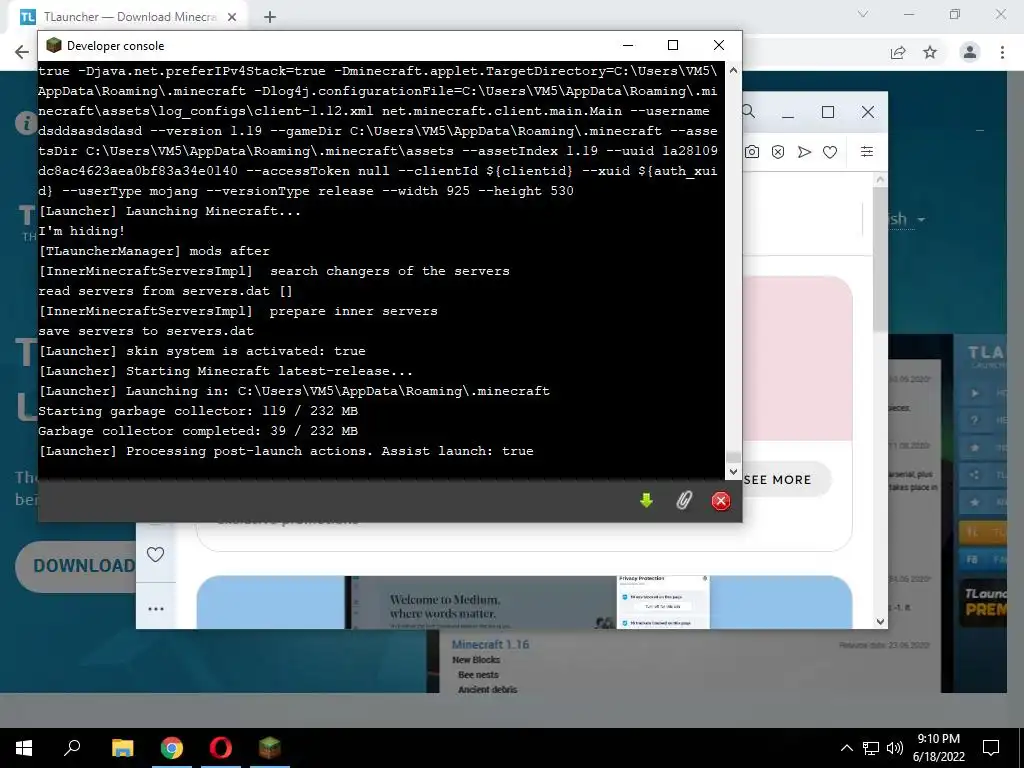Click Opera page scroll down arrow
Image resolution: width=1024 pixels, height=768 pixels.
pyautogui.click(x=880, y=621)
